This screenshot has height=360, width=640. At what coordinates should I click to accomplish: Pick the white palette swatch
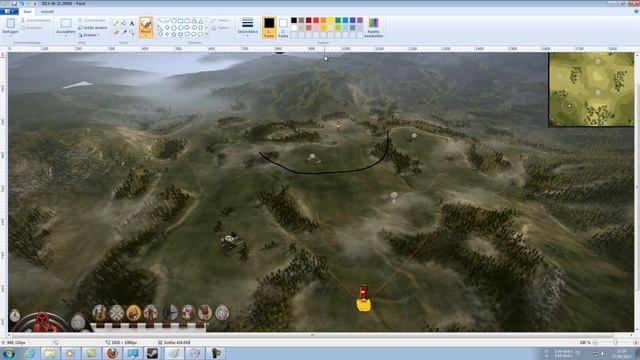(294, 28)
